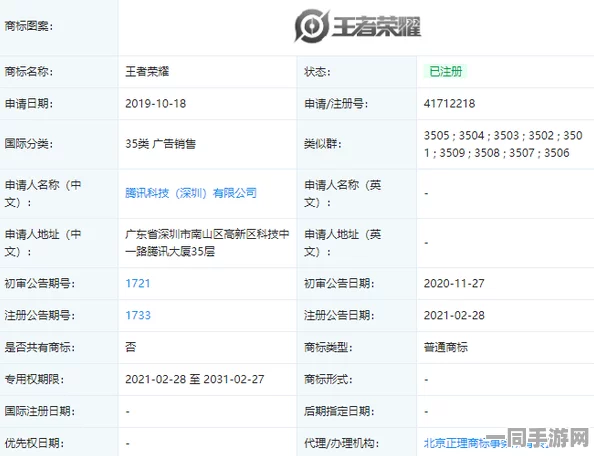Viewport: 594px width, 456px height.
Task: Select exclusive rights period 2021-02-28 至 2031-02-27
Action: tap(195, 379)
